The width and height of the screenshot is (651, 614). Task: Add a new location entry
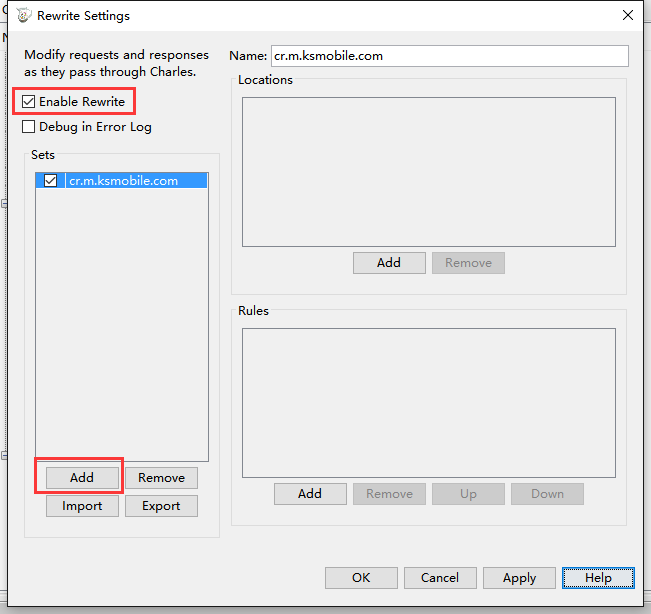(x=389, y=263)
